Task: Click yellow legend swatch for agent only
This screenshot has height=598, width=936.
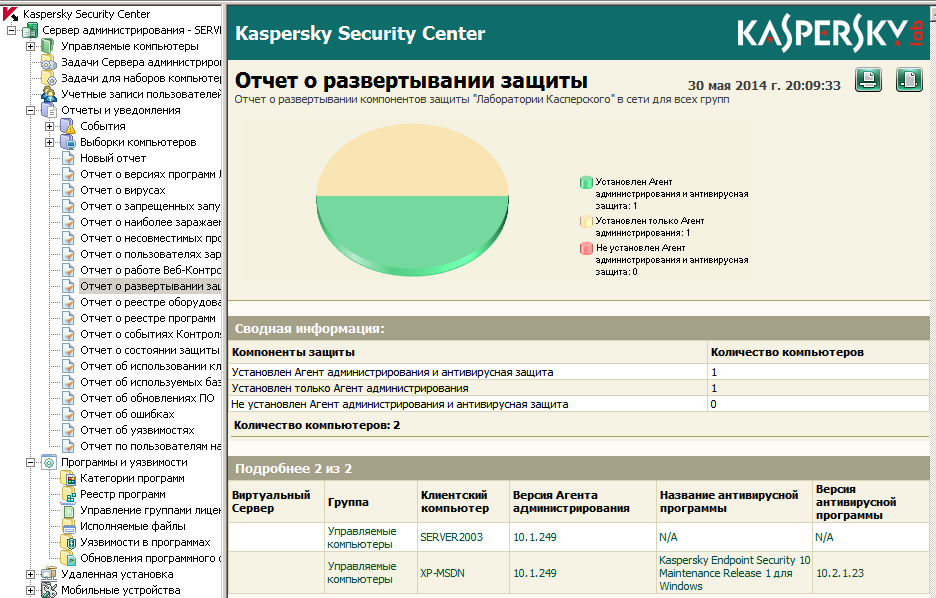Action: [x=586, y=221]
